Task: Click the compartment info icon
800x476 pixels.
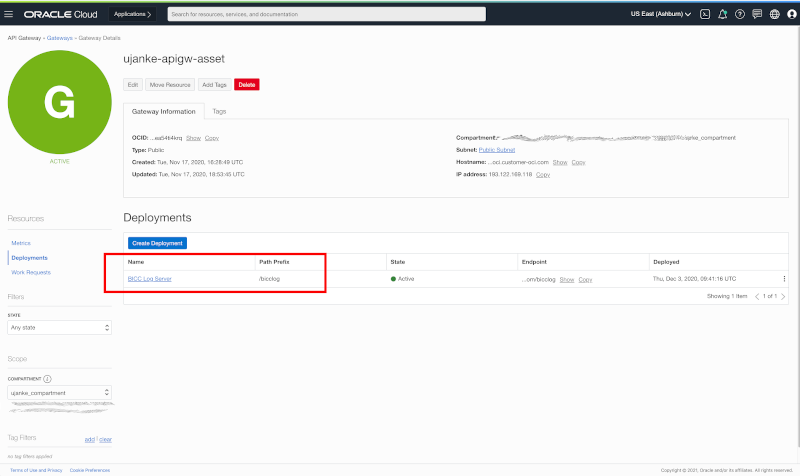Action: pyautogui.click(x=47, y=379)
